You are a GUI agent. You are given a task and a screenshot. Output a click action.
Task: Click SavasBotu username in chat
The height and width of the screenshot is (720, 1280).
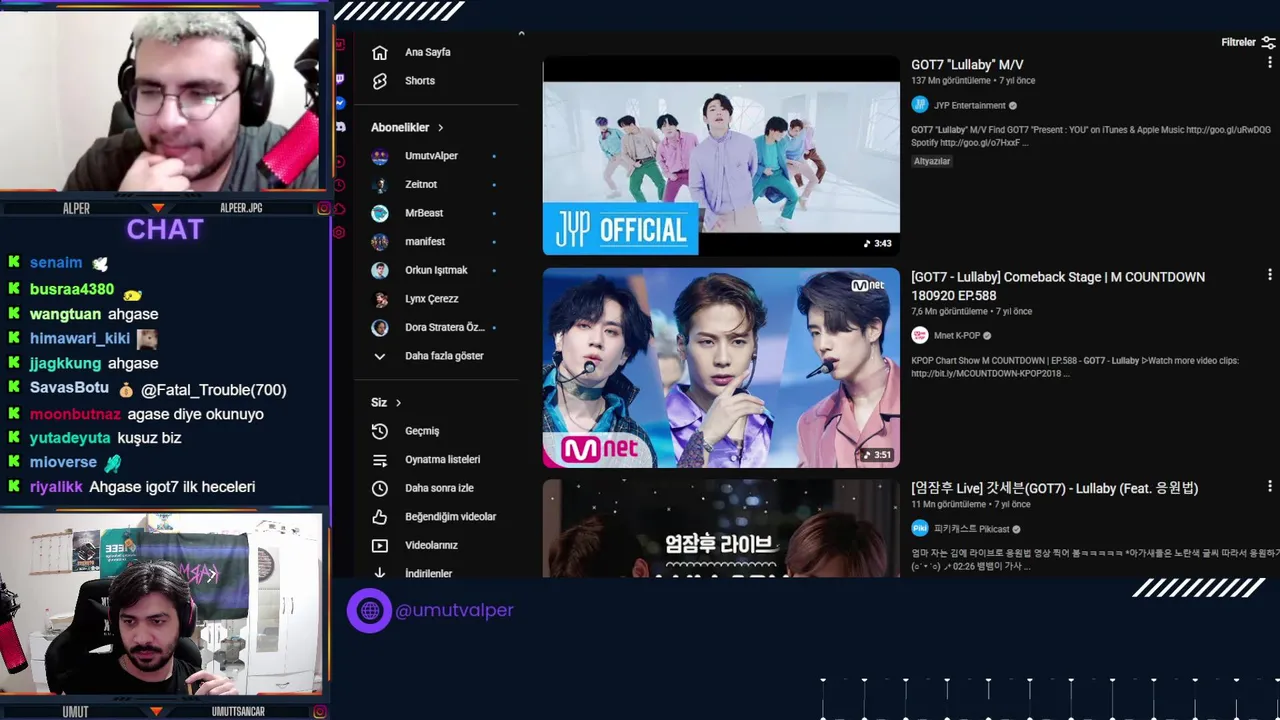[69, 389]
